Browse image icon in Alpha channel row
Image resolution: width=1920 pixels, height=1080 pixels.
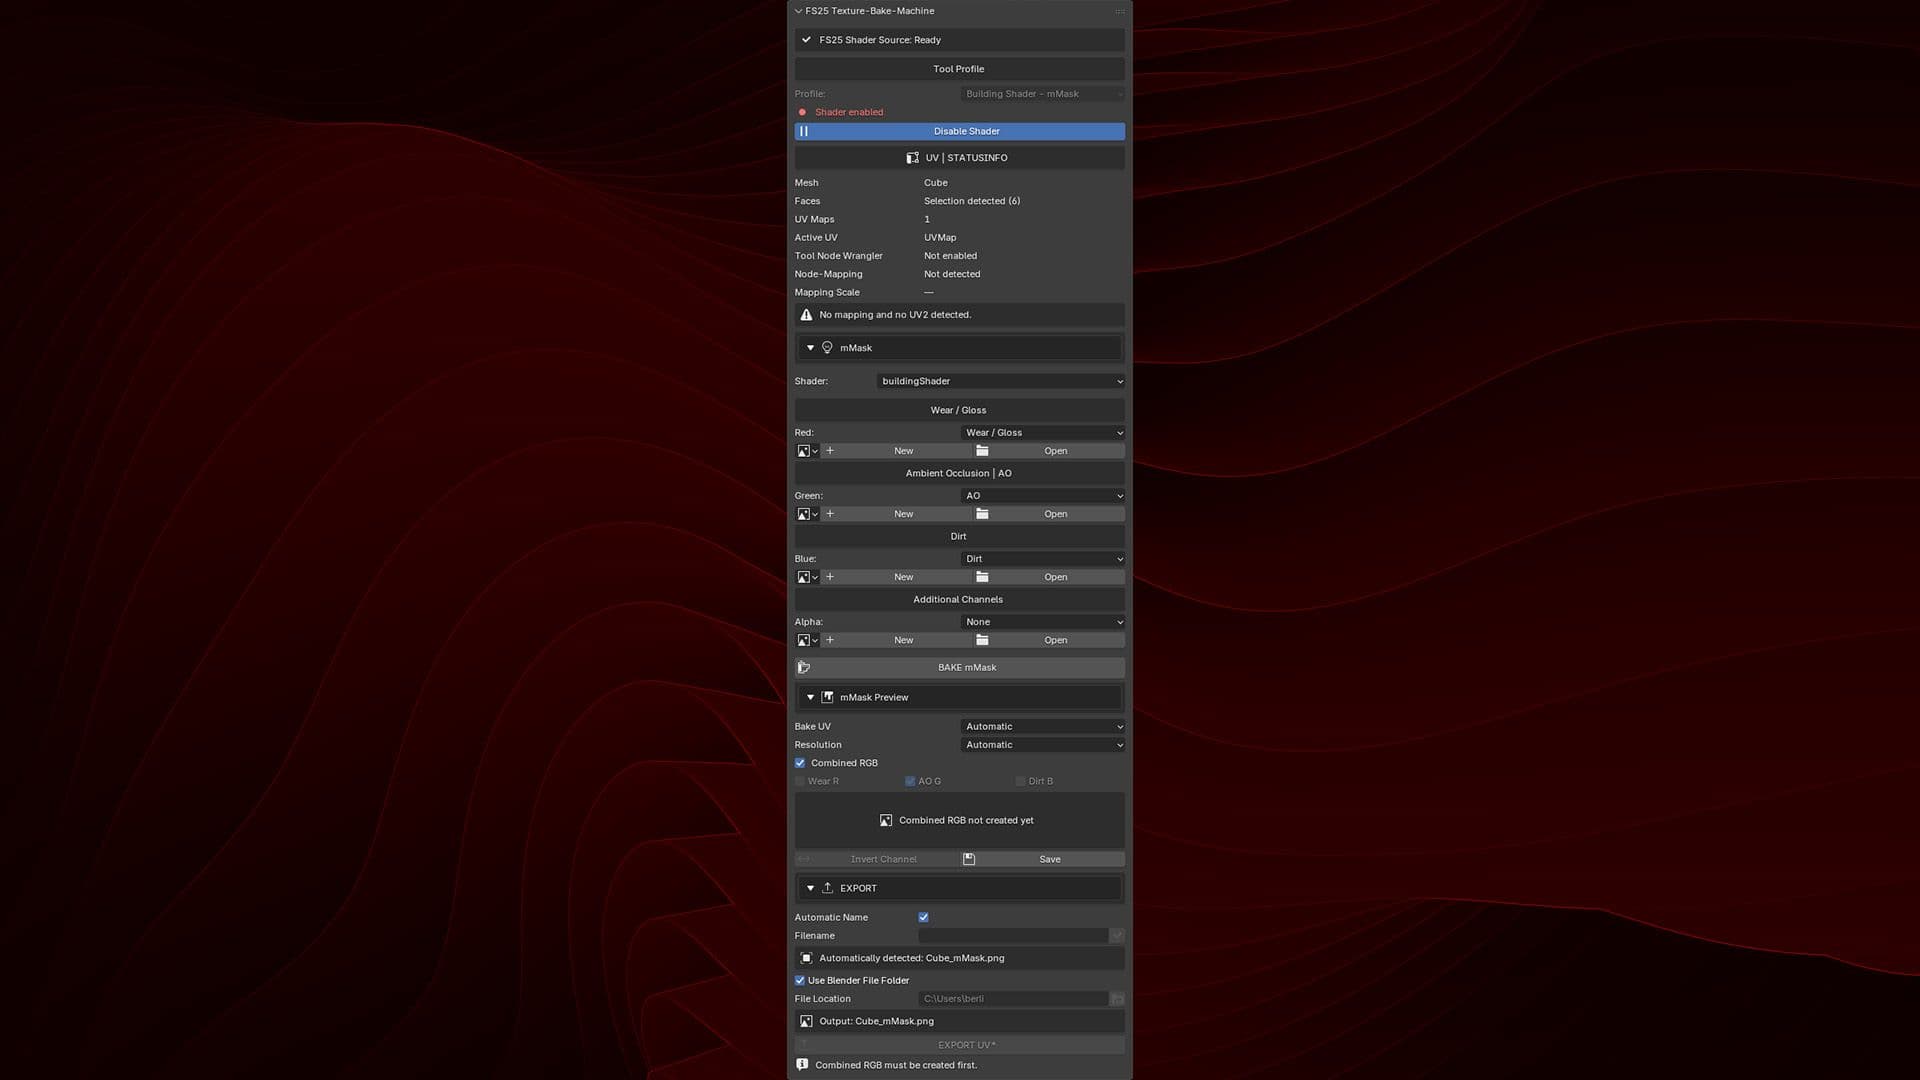coord(807,640)
